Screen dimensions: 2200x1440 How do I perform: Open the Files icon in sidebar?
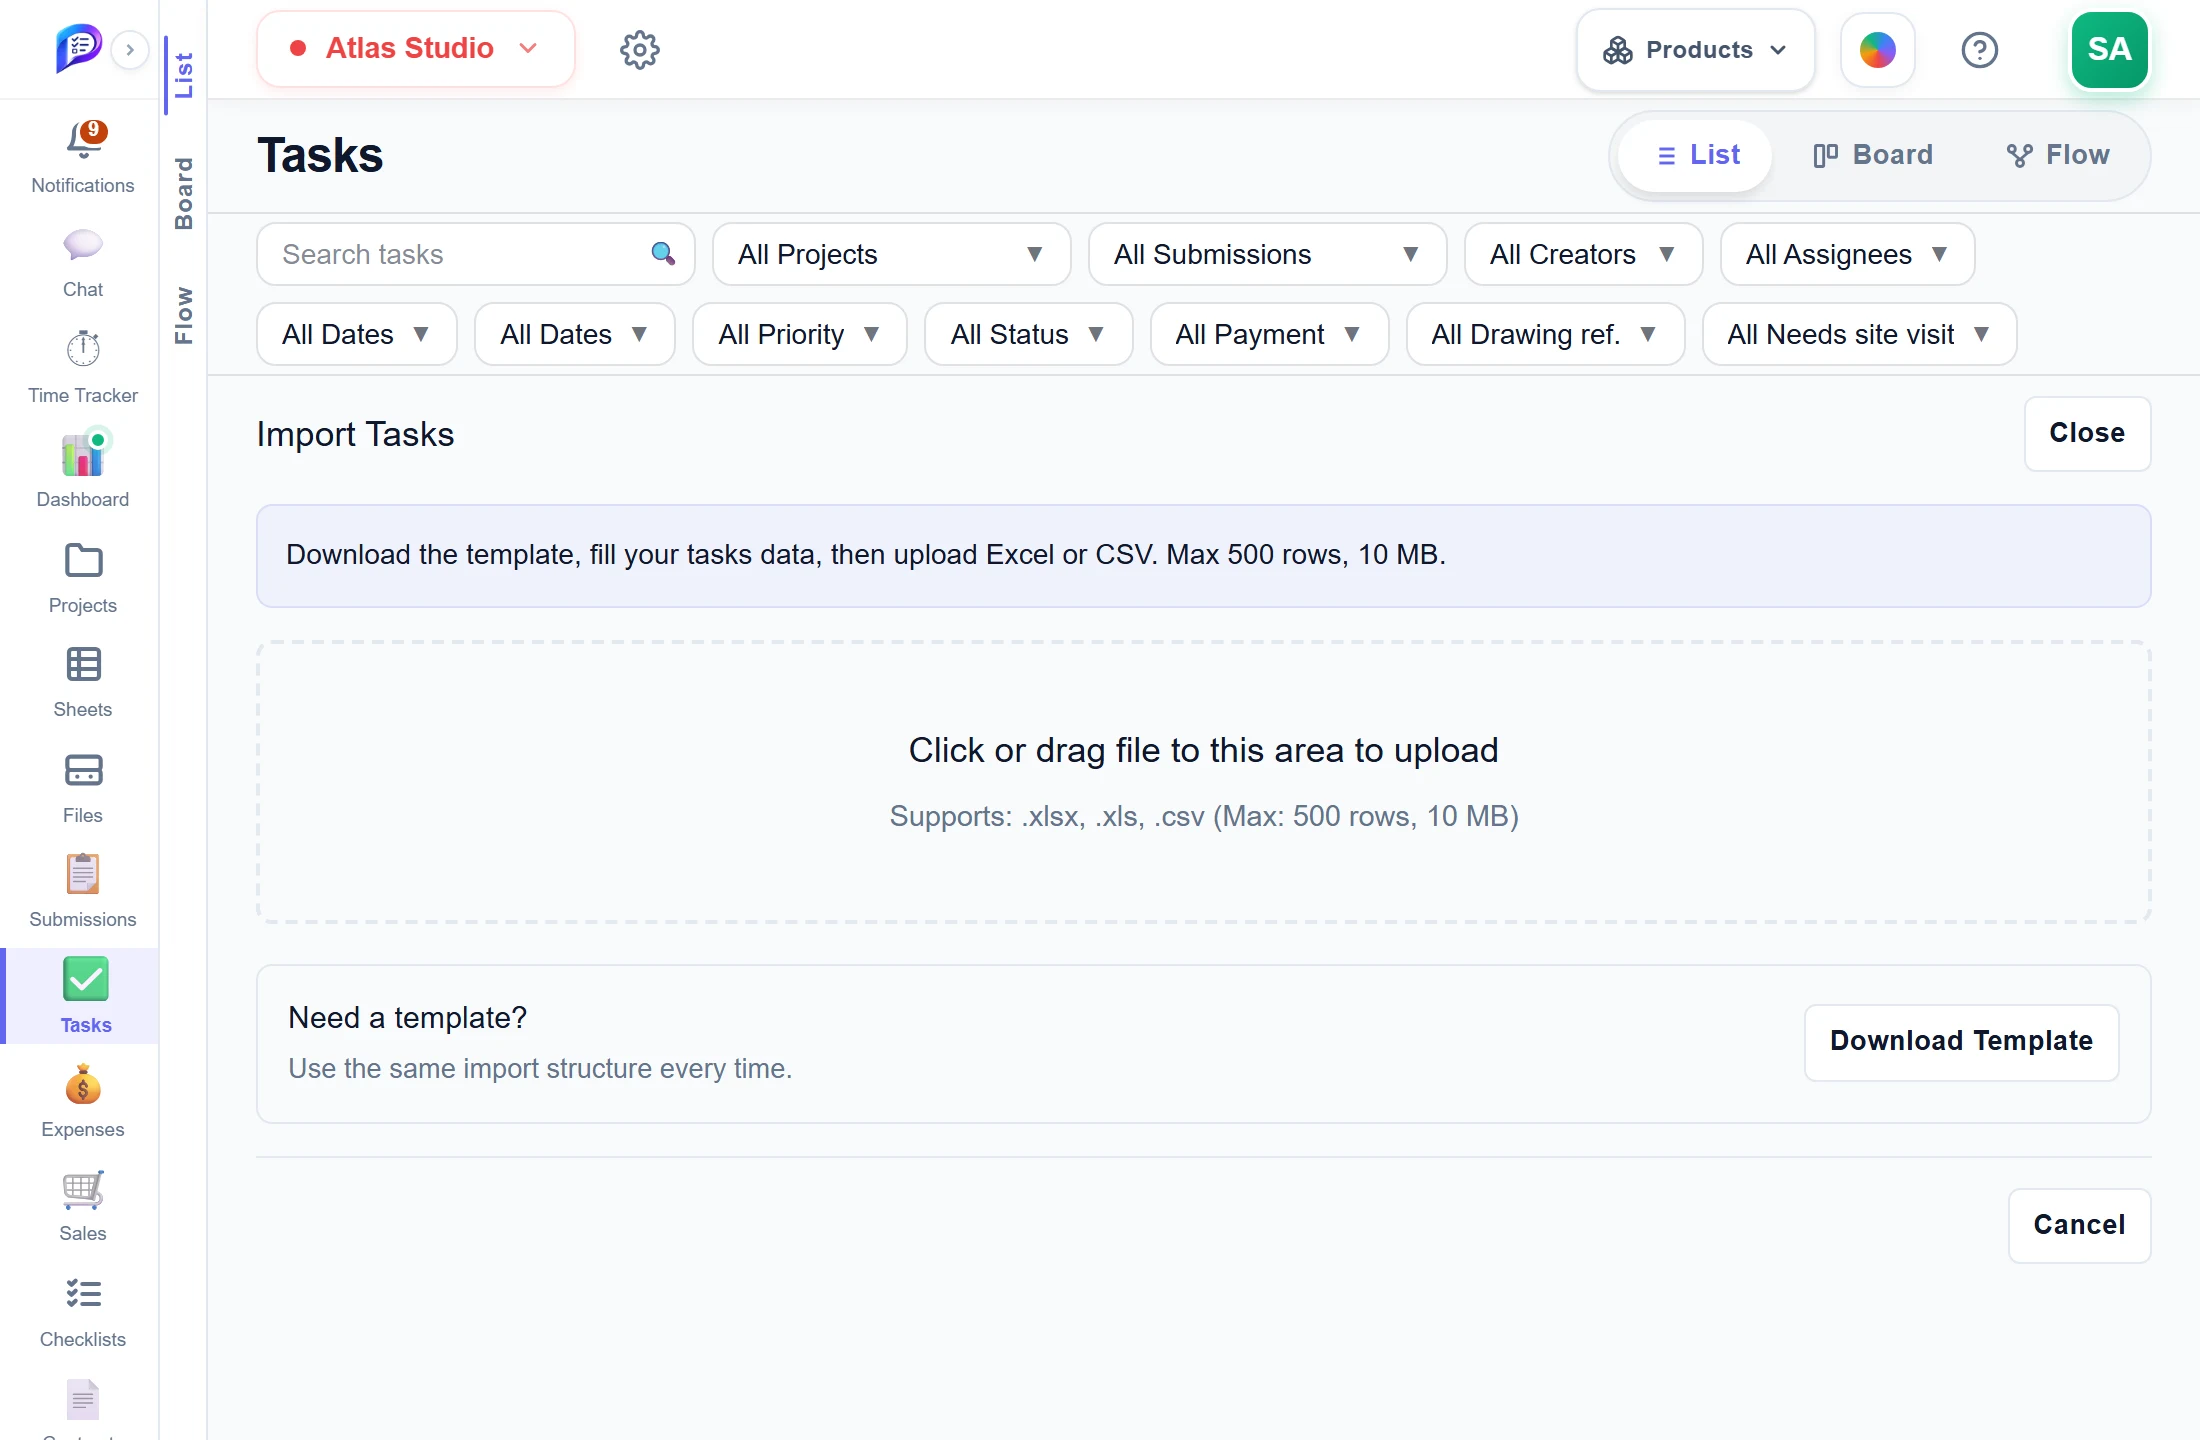coord(83,771)
